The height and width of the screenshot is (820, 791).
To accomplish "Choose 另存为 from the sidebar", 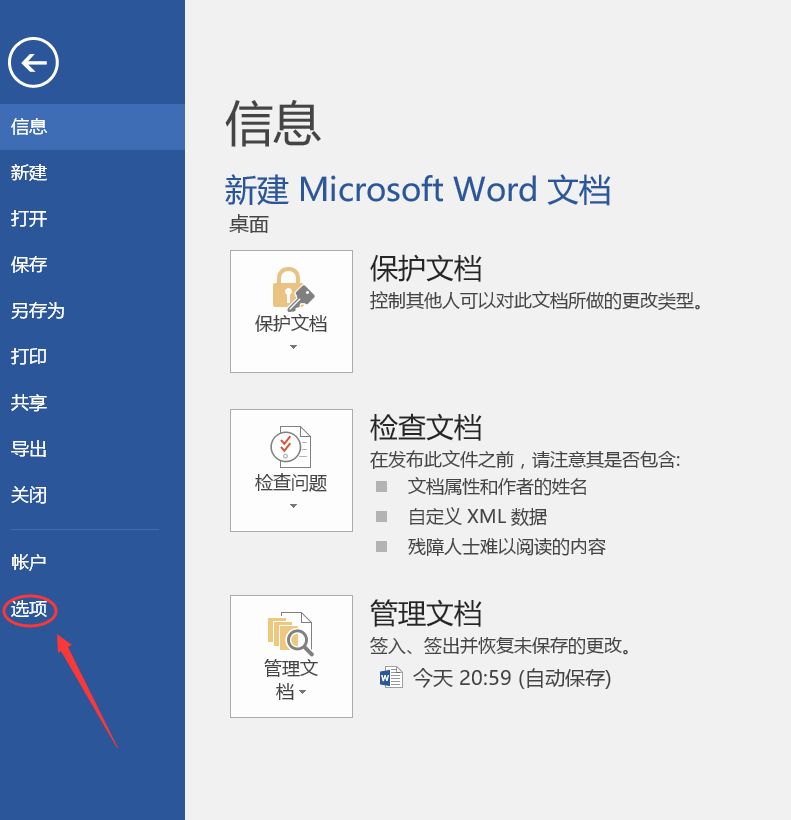I will 92,311.
